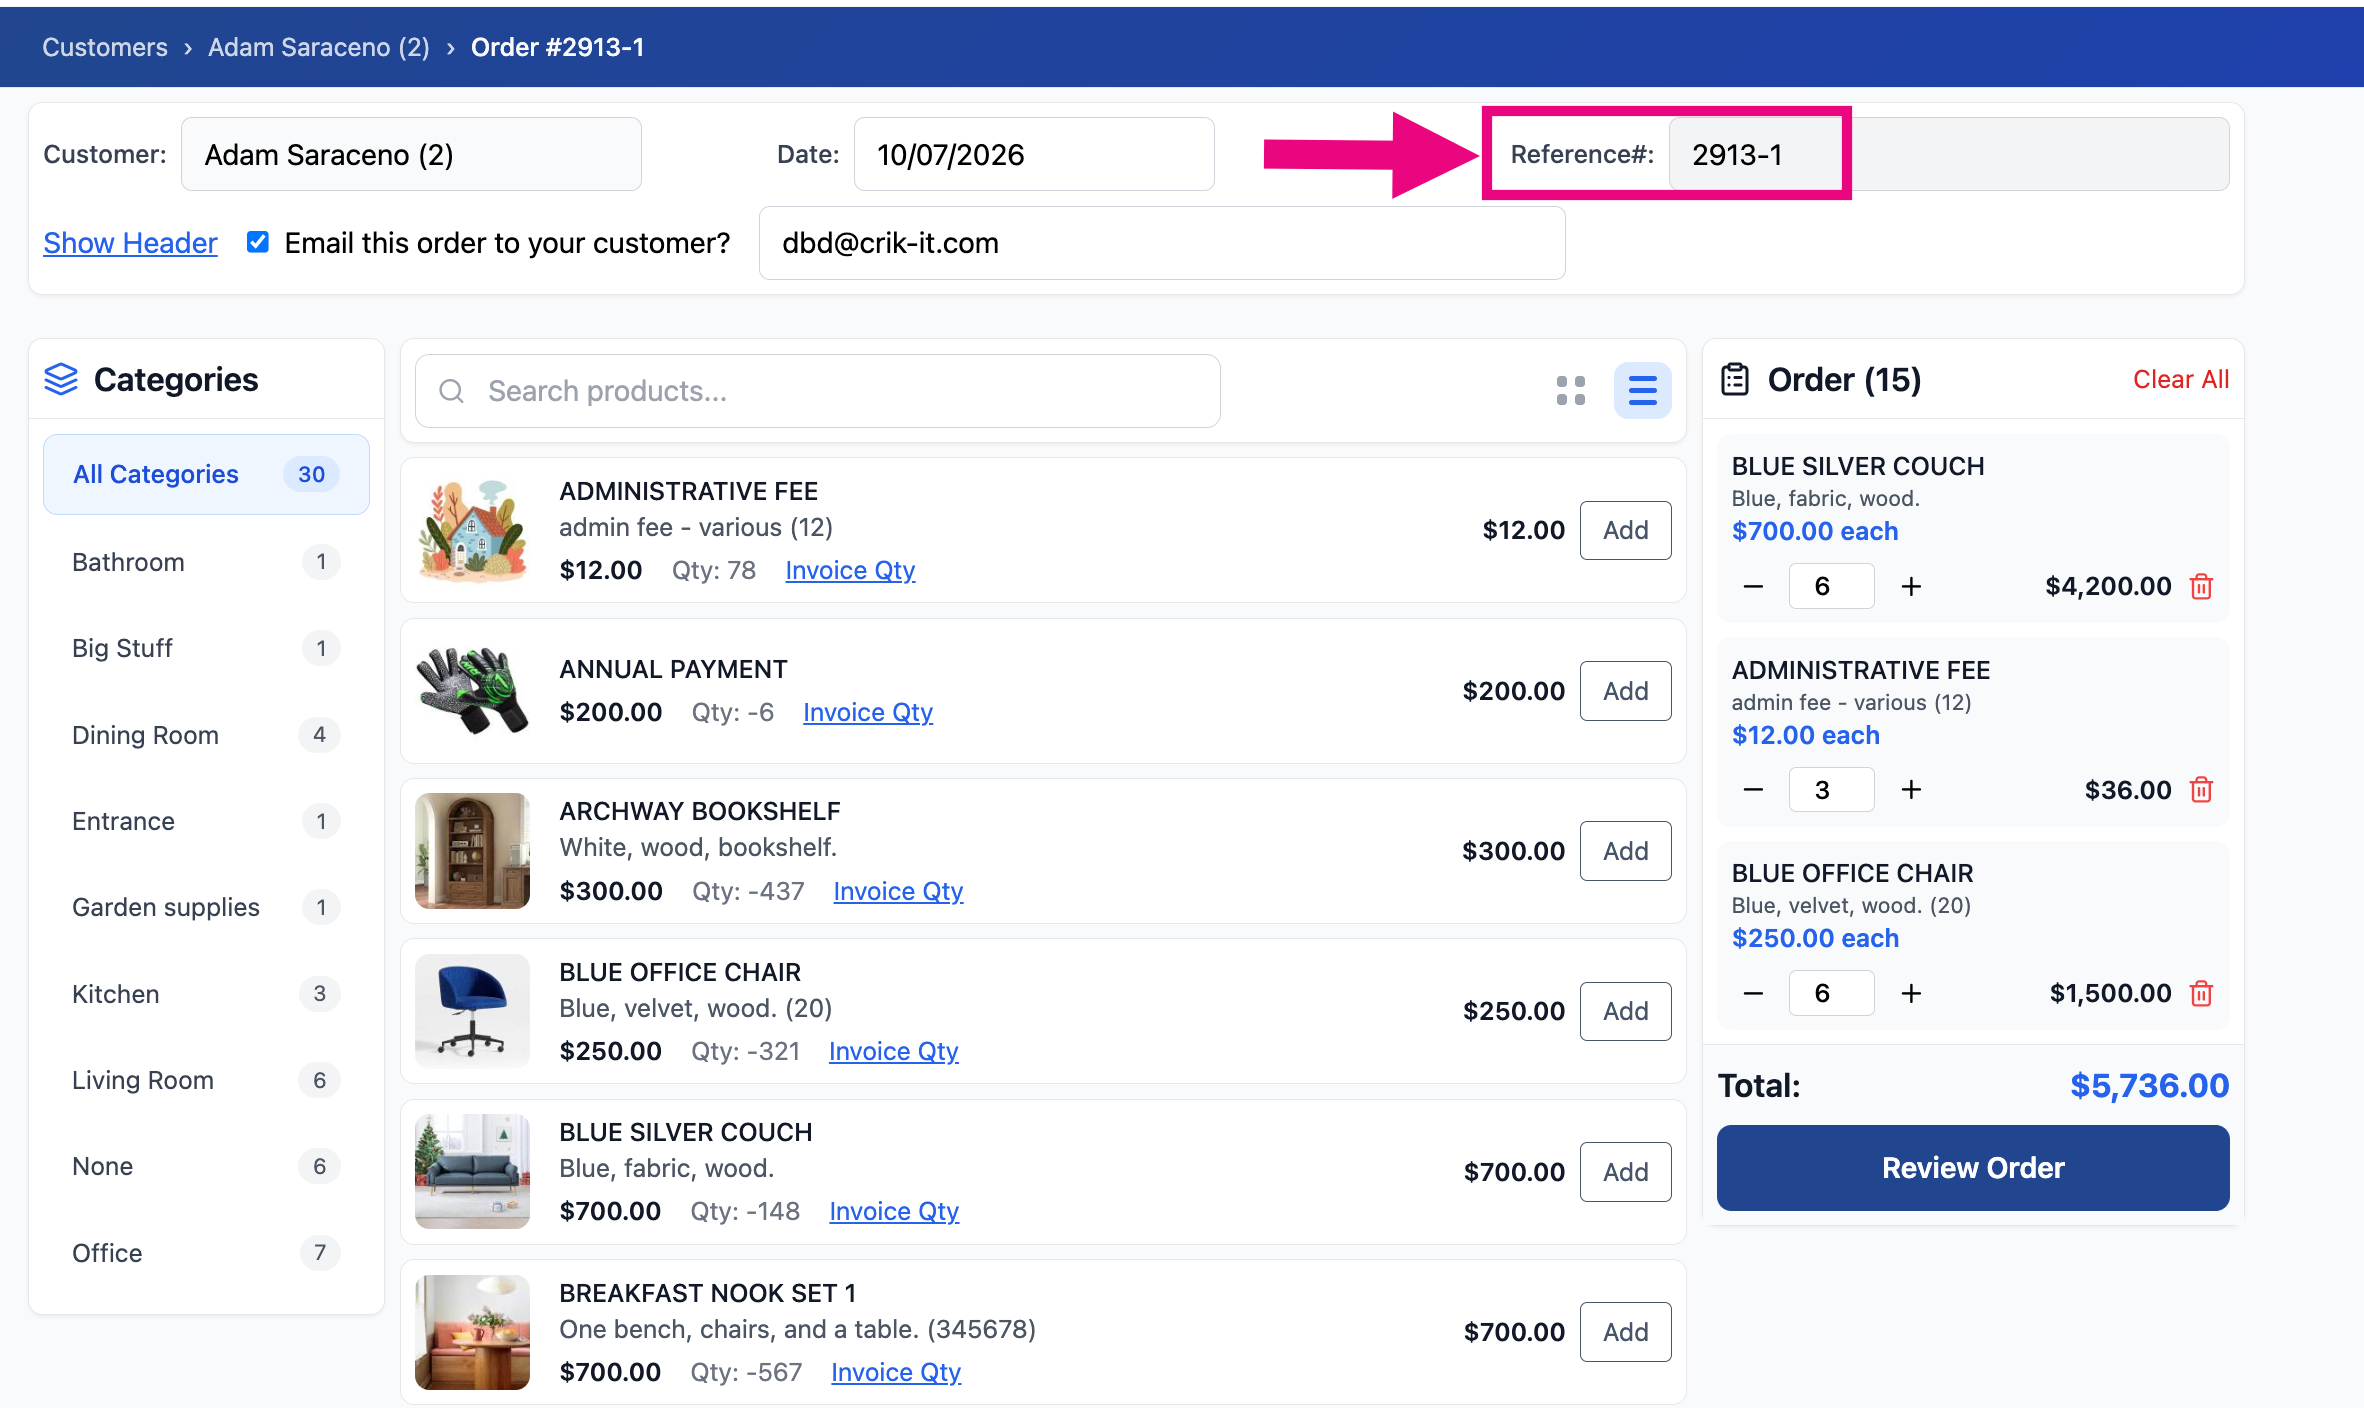Increase Blue Office Chair order quantity
The image size is (2364, 1408).
point(1911,993)
